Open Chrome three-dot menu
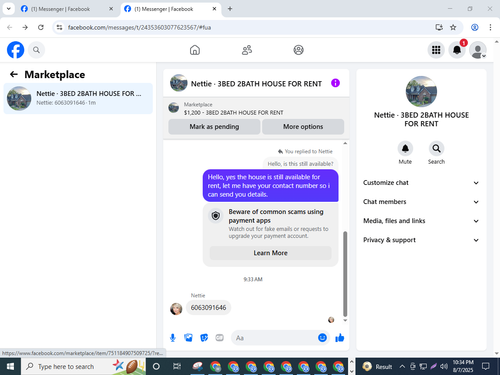Viewport: 500px width, 375px height. click(490, 27)
